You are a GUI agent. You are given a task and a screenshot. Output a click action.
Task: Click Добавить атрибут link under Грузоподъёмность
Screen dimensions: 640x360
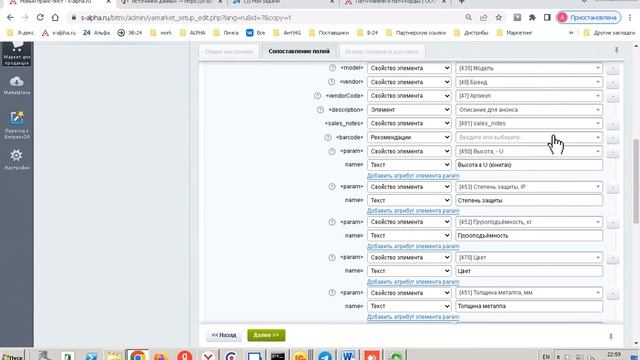coord(413,246)
